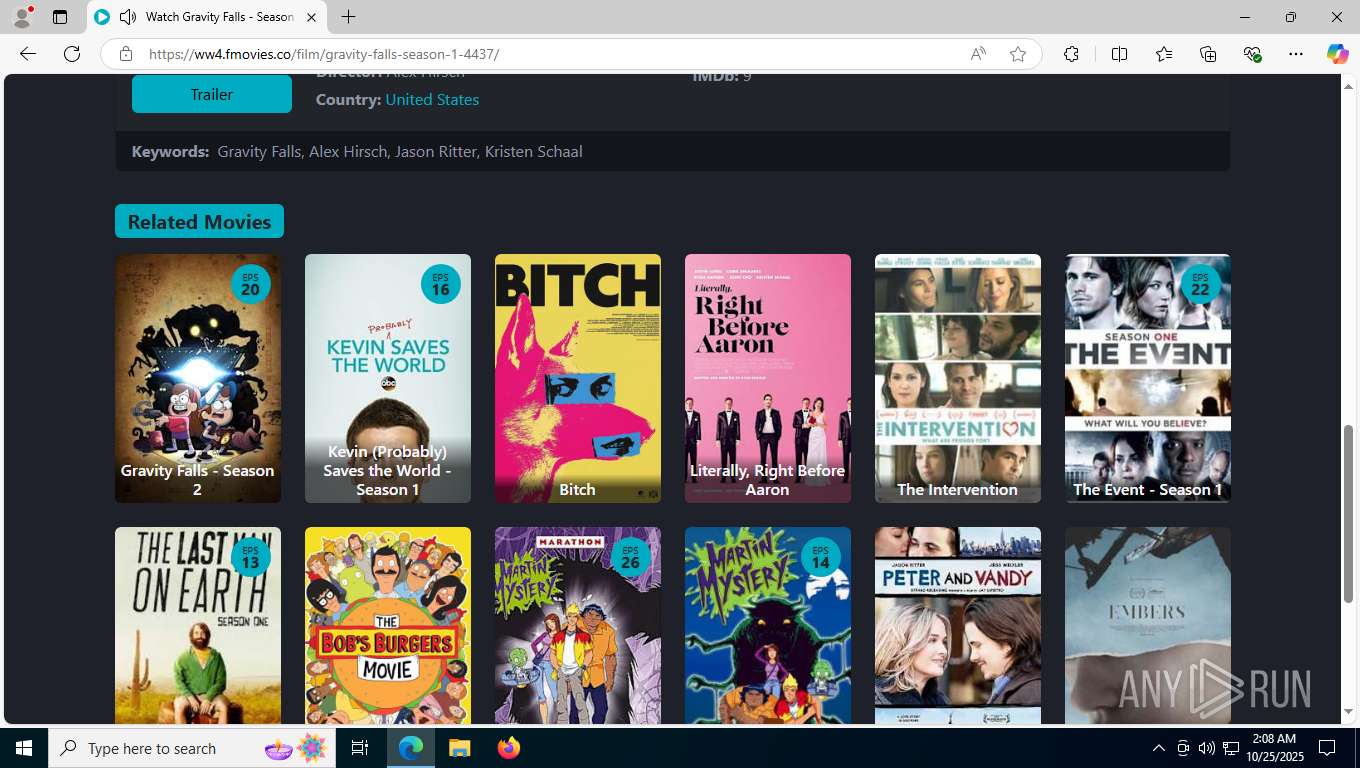
Task: Click EPS 13 badge on Last Man
Action: pos(250,557)
